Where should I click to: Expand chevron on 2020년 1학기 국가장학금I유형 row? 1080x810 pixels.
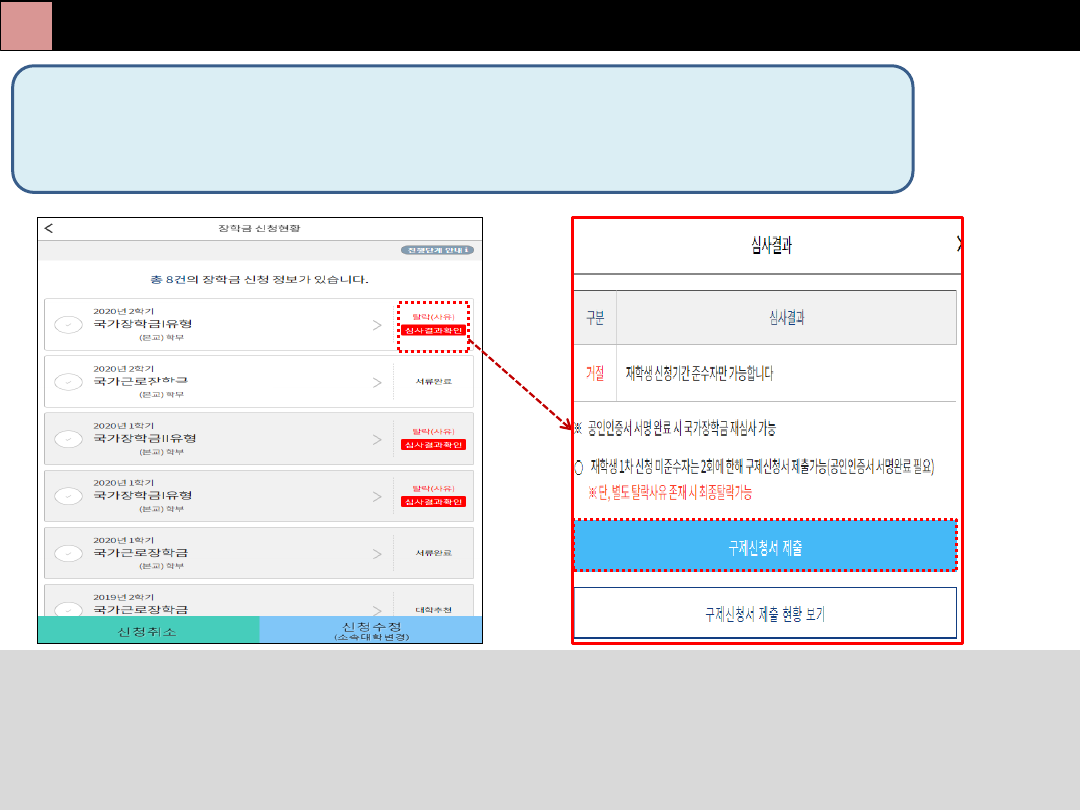pos(377,496)
